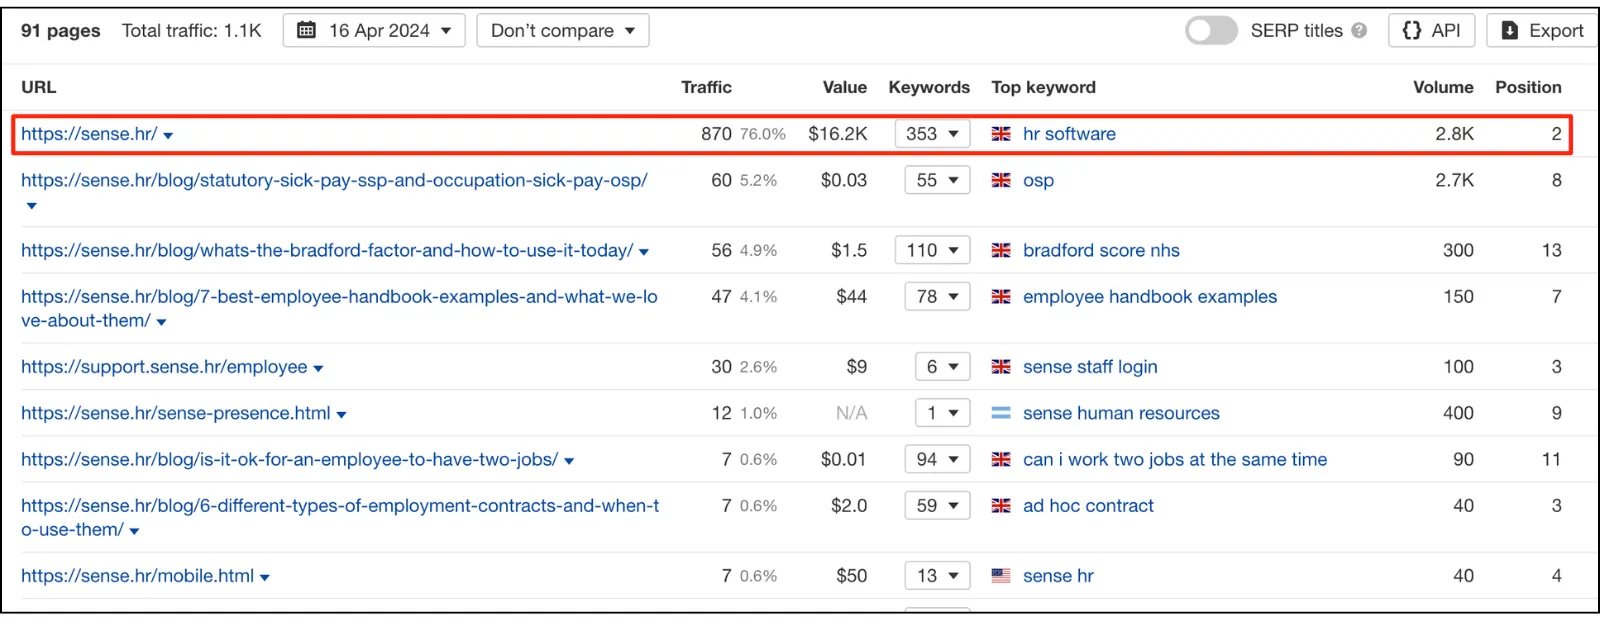The height and width of the screenshot is (618, 1600).
Task: Sort by Keywords column header
Action: pos(929,87)
